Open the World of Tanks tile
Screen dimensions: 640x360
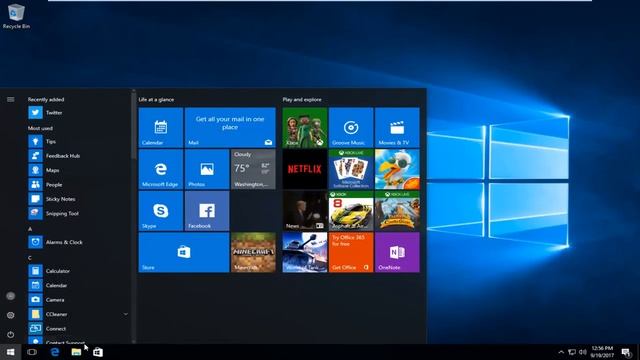point(305,252)
